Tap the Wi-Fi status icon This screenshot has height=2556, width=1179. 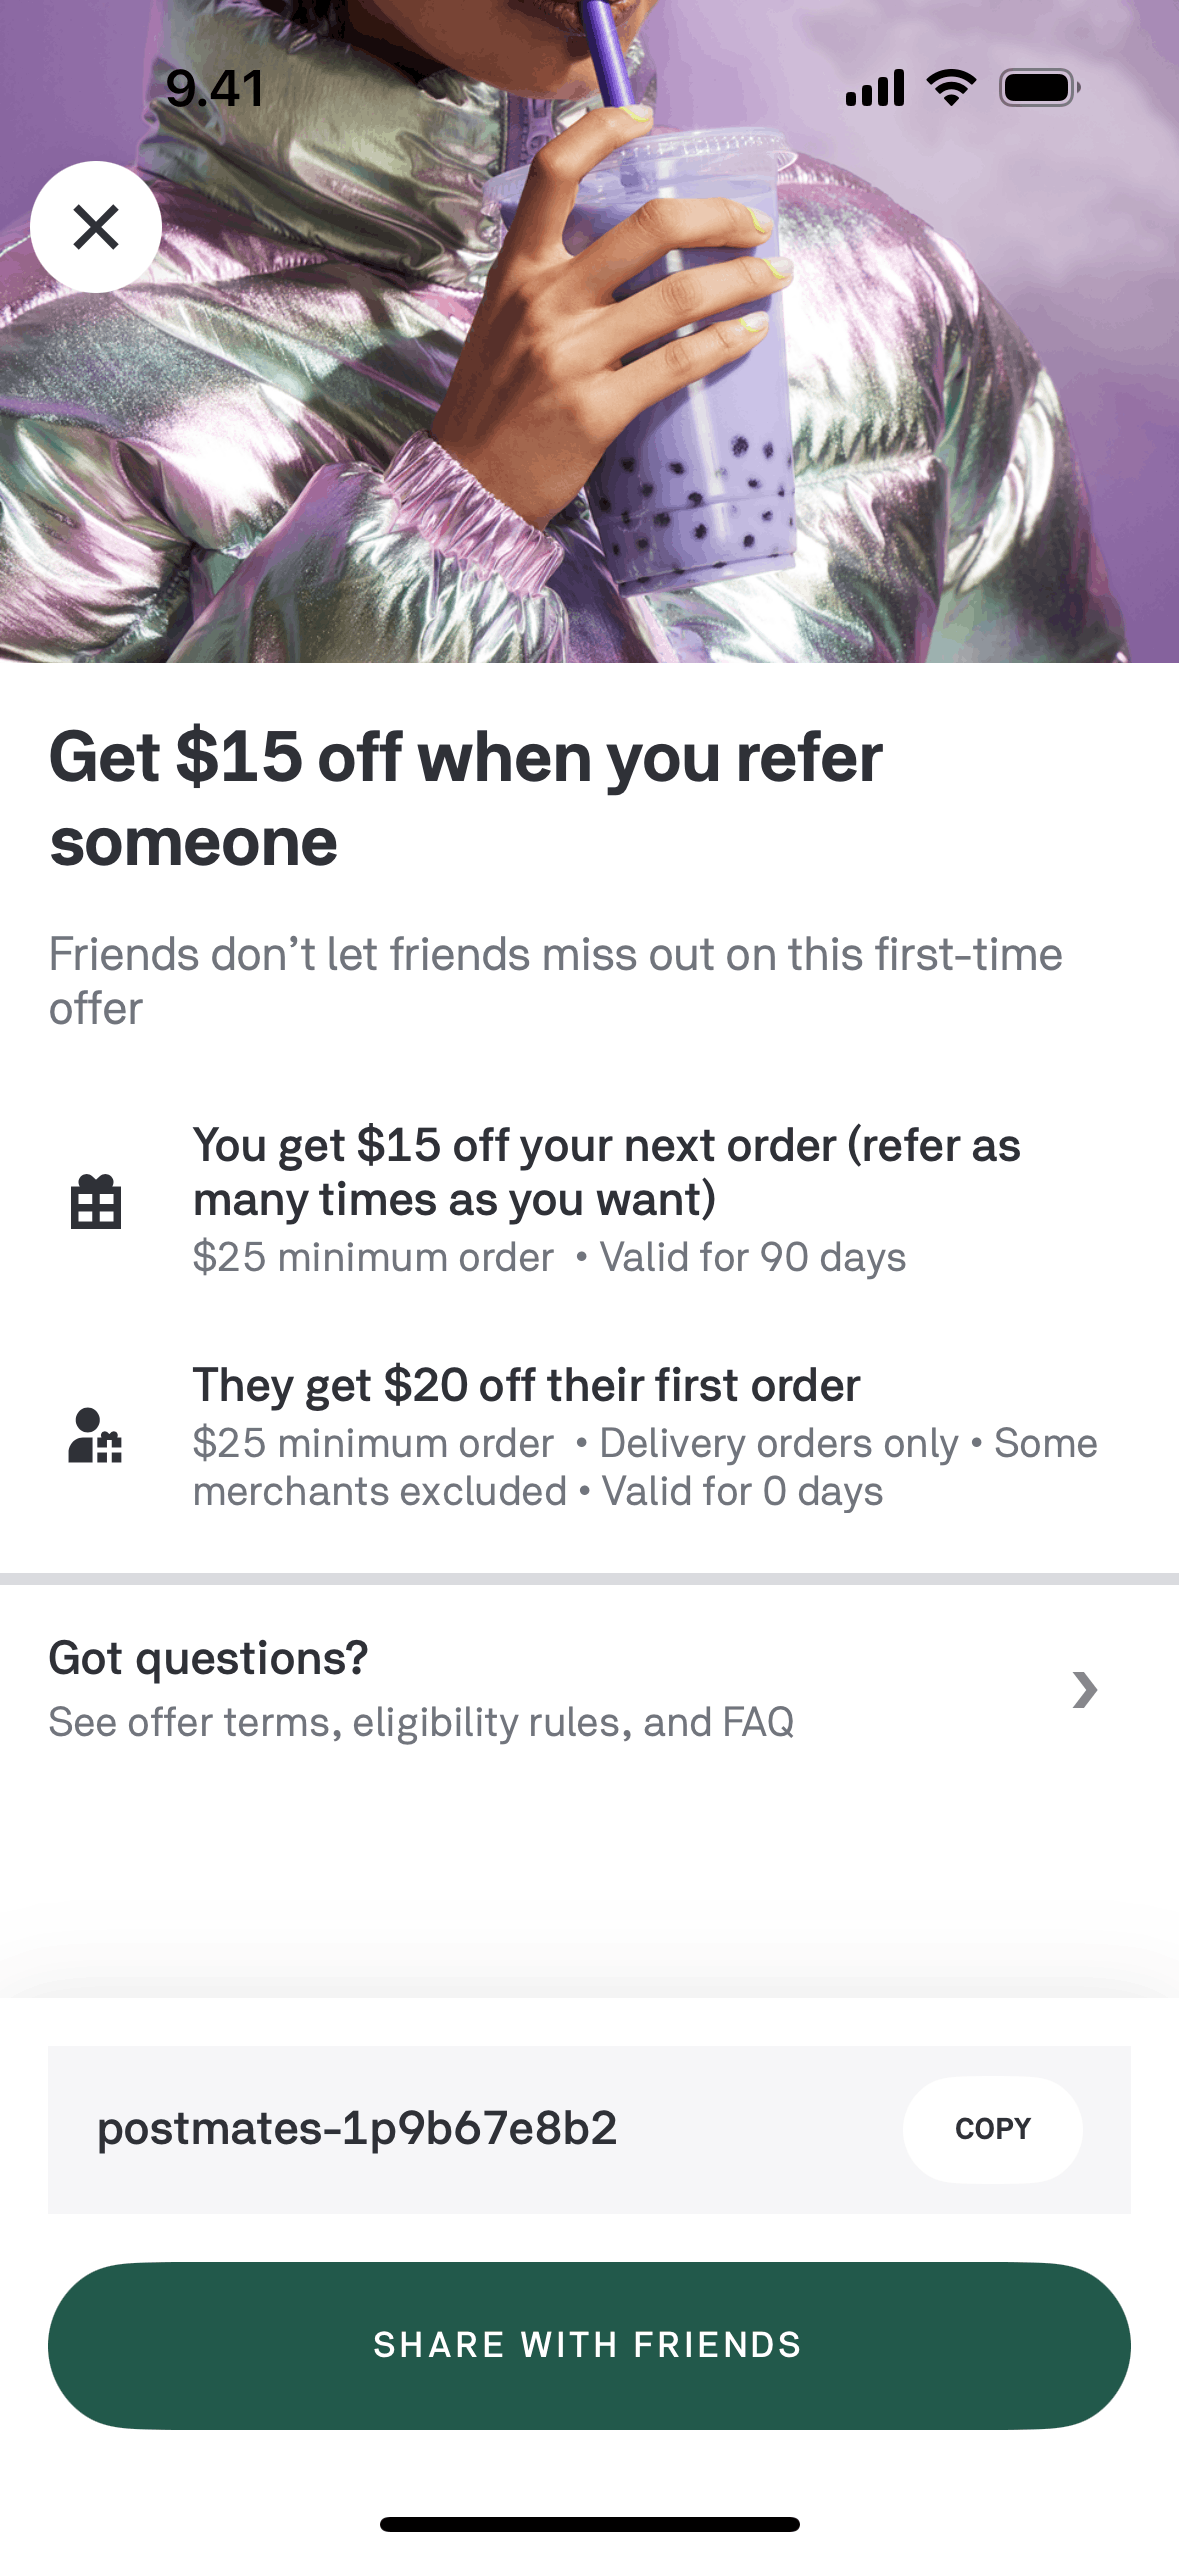click(951, 88)
